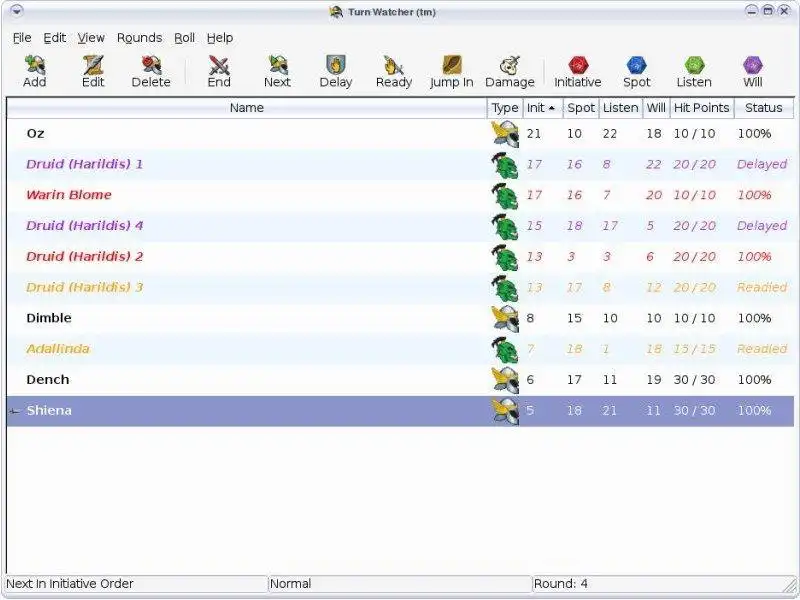The image size is (800, 600).
Task: Click the Add combatant toolbar icon
Action: pos(35,65)
